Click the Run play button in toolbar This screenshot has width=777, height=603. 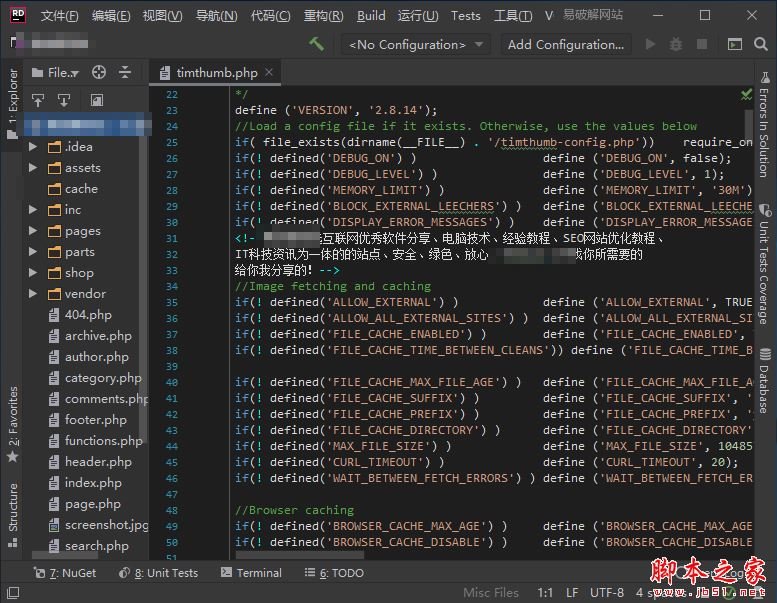tap(650, 45)
